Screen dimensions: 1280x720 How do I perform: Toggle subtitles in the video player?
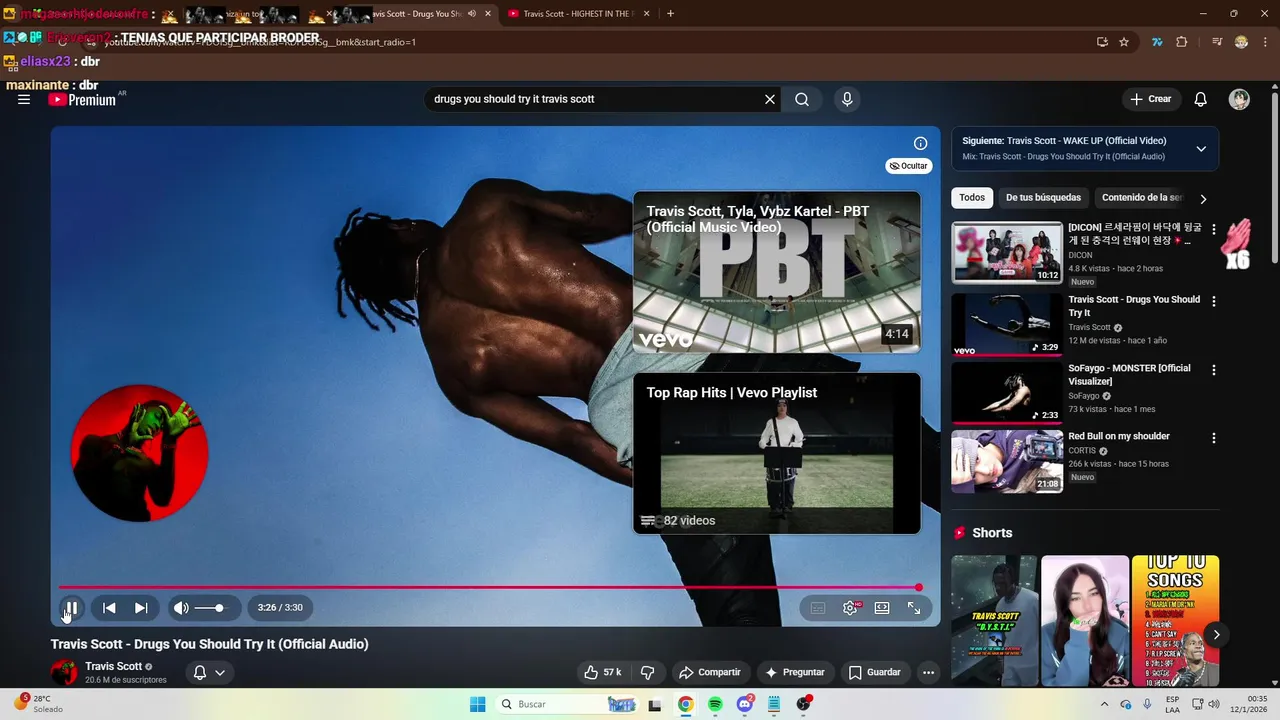[x=818, y=608]
